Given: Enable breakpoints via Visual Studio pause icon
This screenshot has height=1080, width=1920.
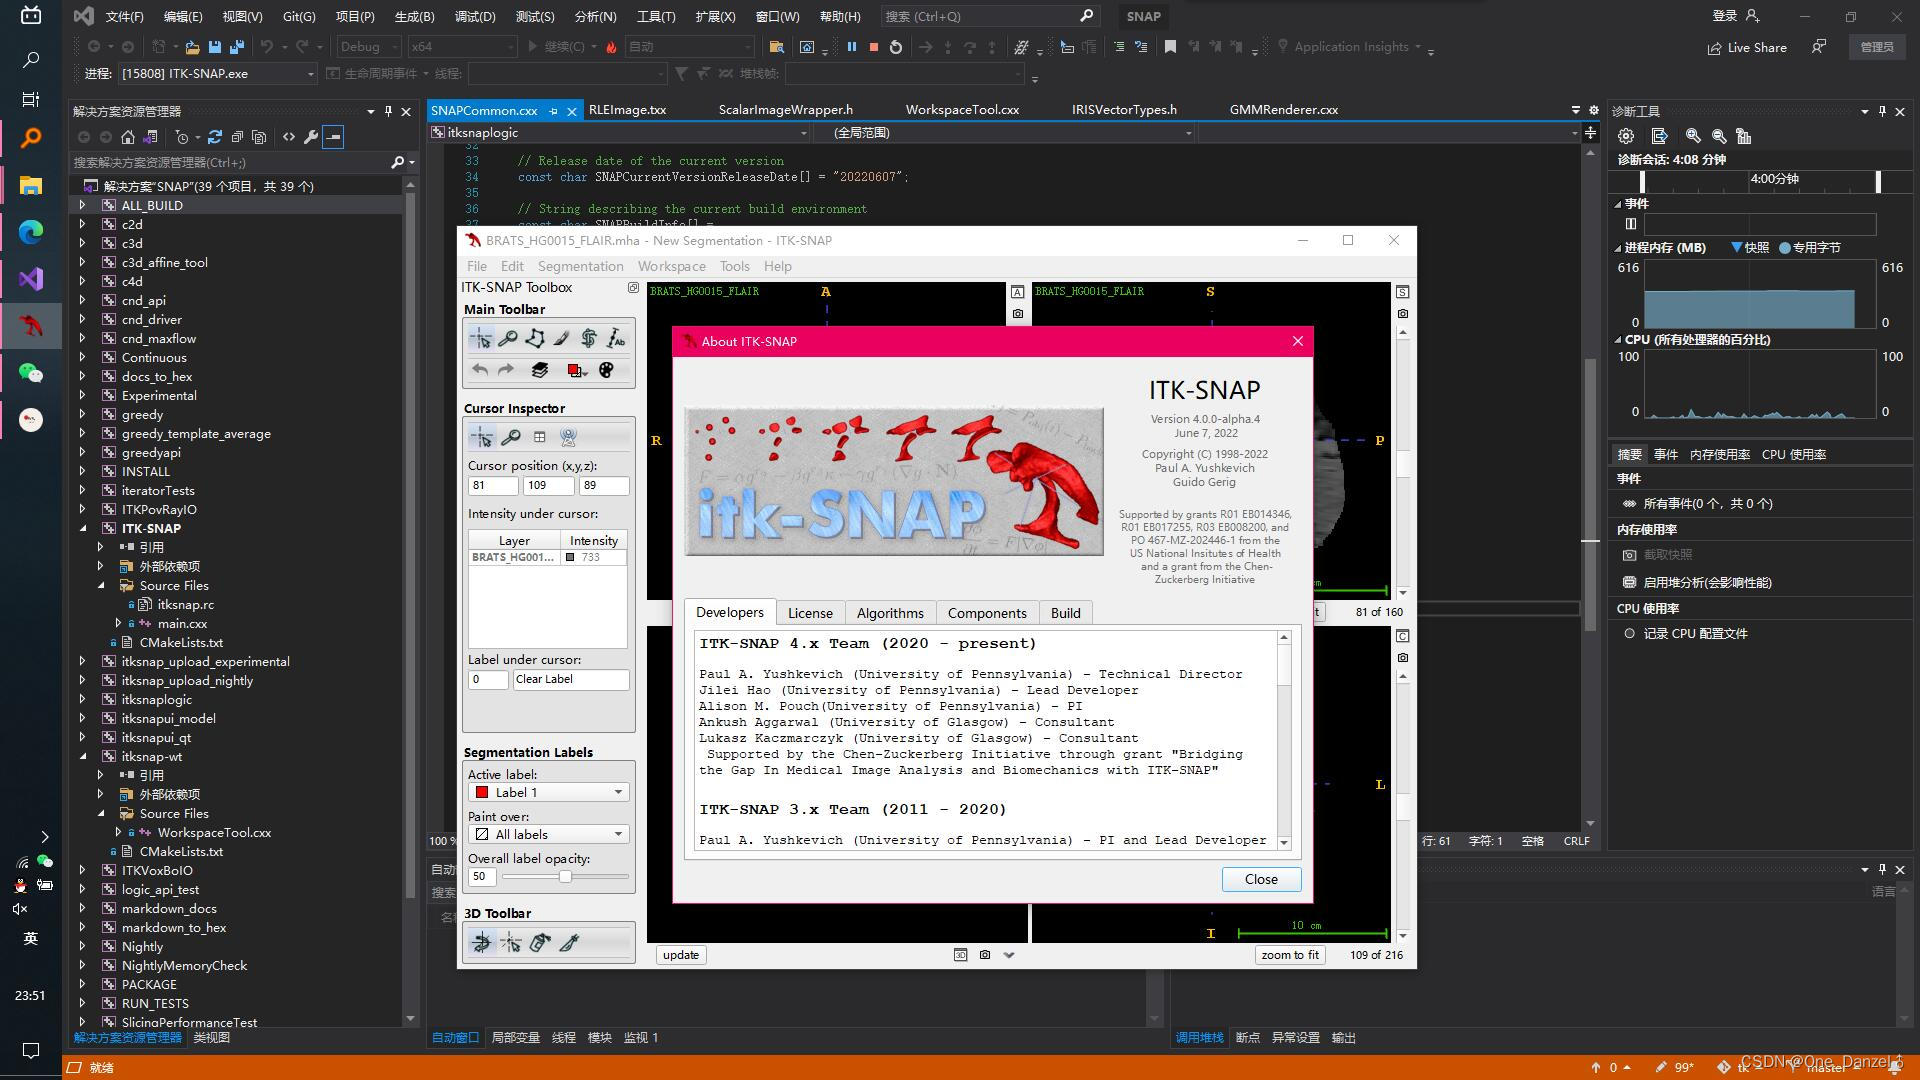Looking at the screenshot, I should pos(852,46).
